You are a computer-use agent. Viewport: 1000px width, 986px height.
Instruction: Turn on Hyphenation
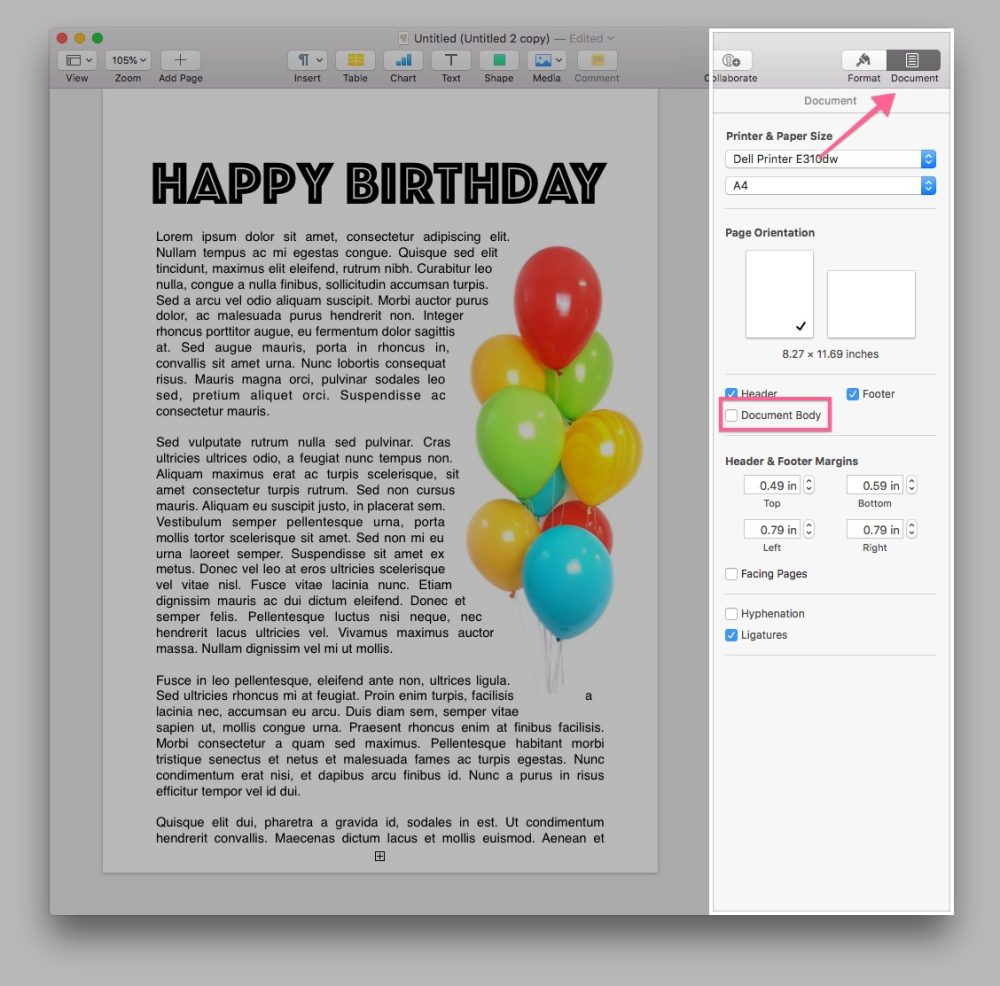(x=731, y=614)
